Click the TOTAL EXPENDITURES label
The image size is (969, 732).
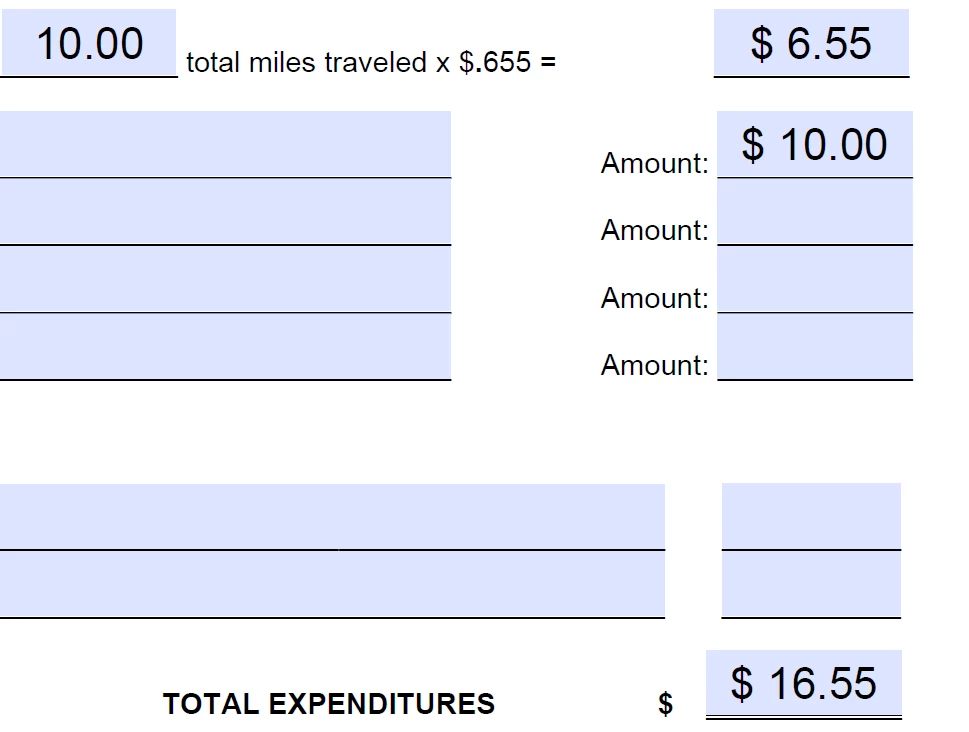(329, 704)
